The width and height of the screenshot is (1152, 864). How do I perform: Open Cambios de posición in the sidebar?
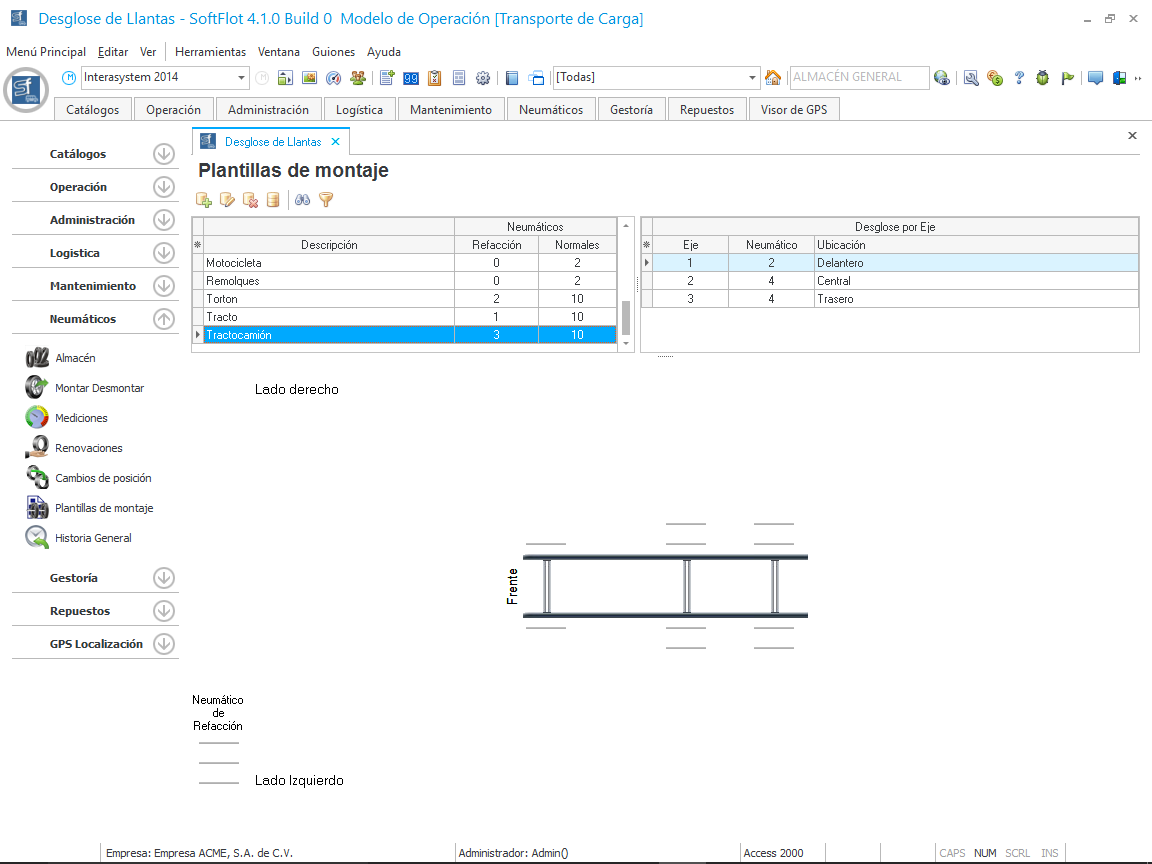(x=103, y=478)
